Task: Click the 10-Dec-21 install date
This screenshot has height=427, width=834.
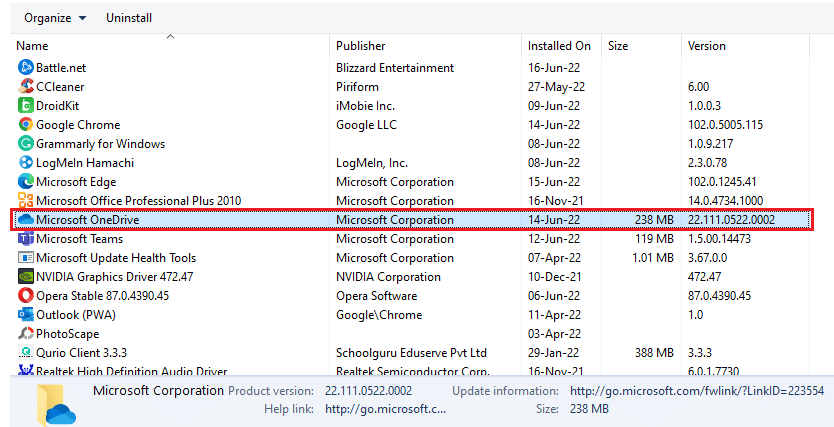Action: (x=554, y=277)
